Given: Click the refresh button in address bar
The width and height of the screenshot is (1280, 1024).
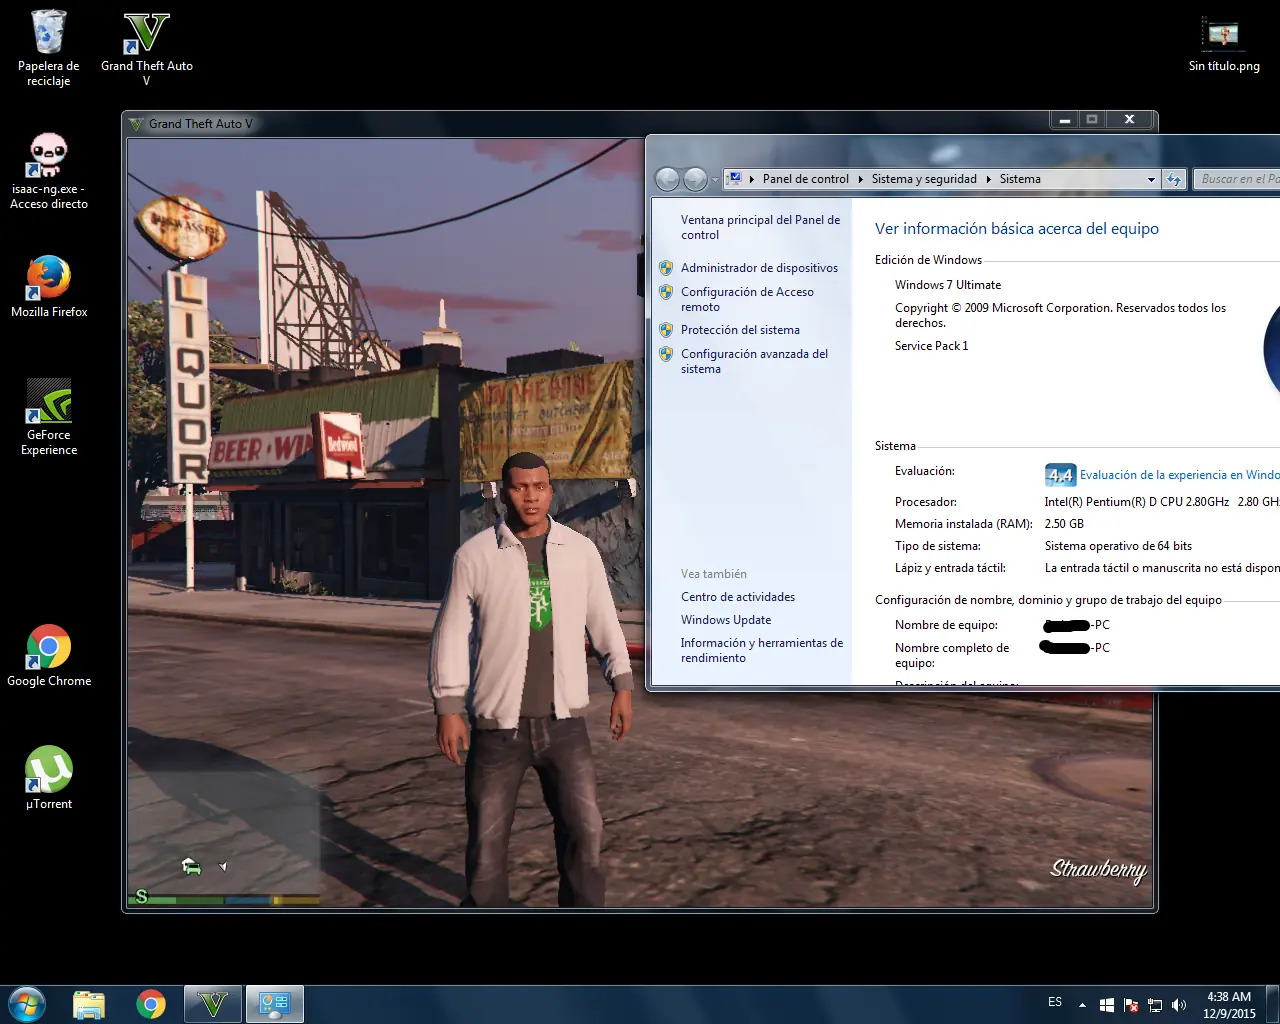Looking at the screenshot, I should (1174, 180).
